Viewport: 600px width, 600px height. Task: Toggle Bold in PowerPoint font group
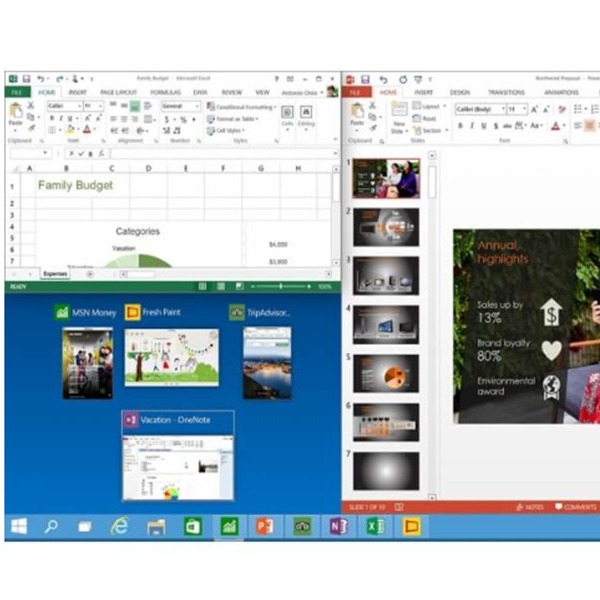pyautogui.click(x=461, y=126)
